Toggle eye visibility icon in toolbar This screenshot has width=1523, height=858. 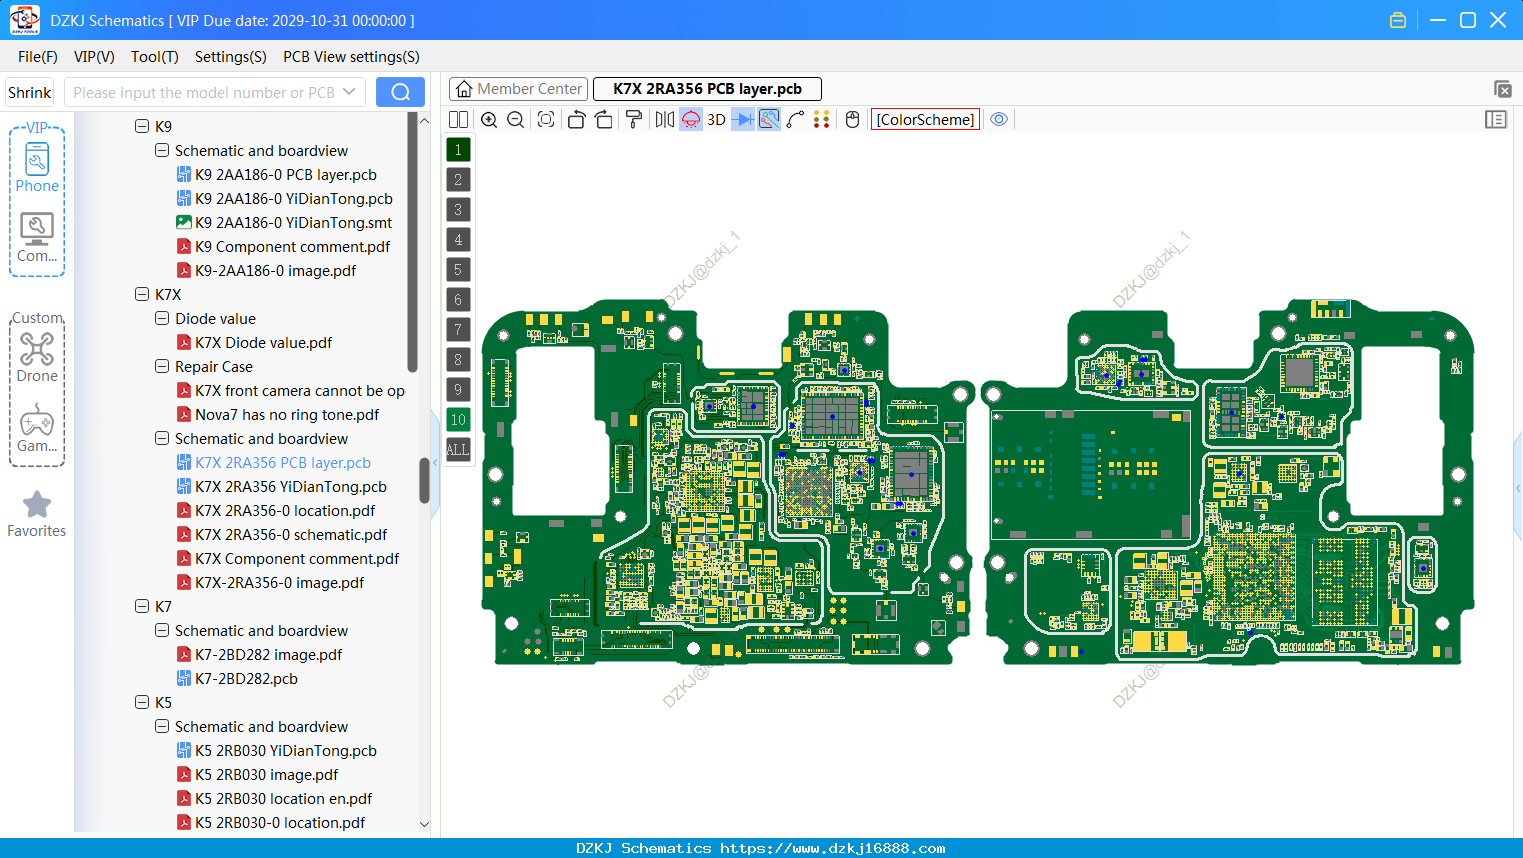click(999, 119)
